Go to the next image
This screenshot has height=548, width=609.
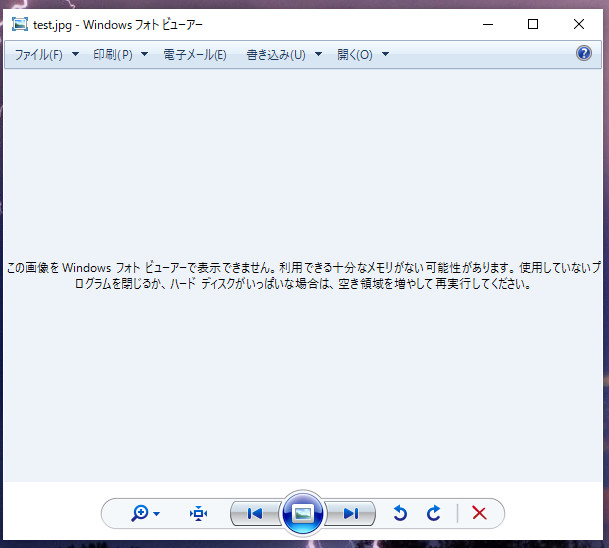(x=351, y=513)
